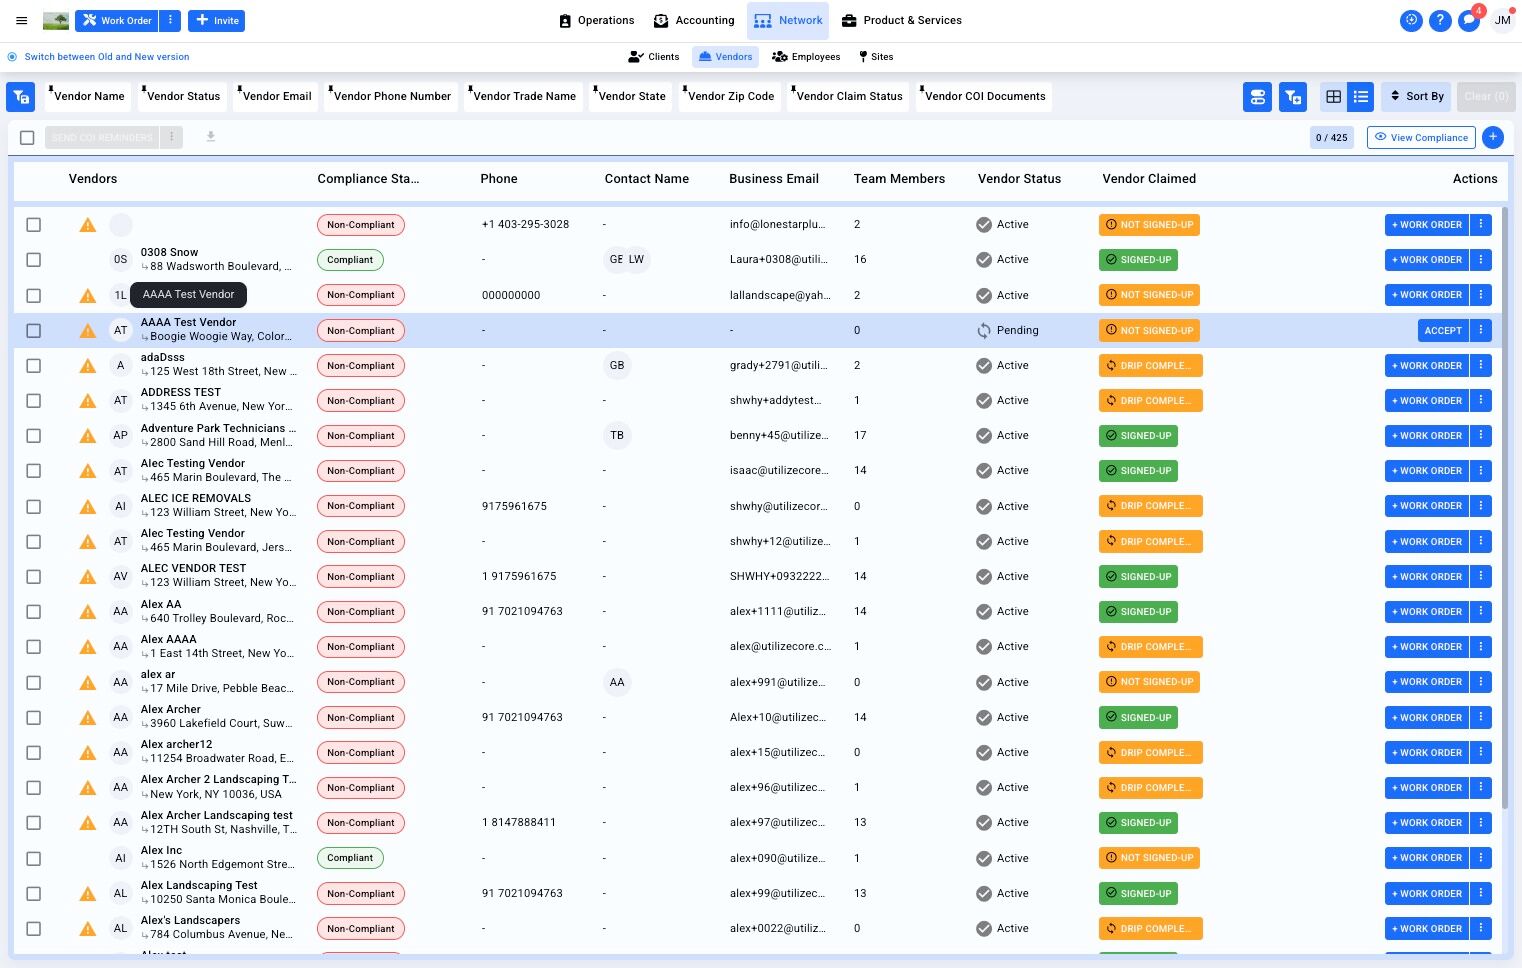1522x968 pixels.
Task: Click the toggle columns settings icon
Action: tap(1258, 97)
